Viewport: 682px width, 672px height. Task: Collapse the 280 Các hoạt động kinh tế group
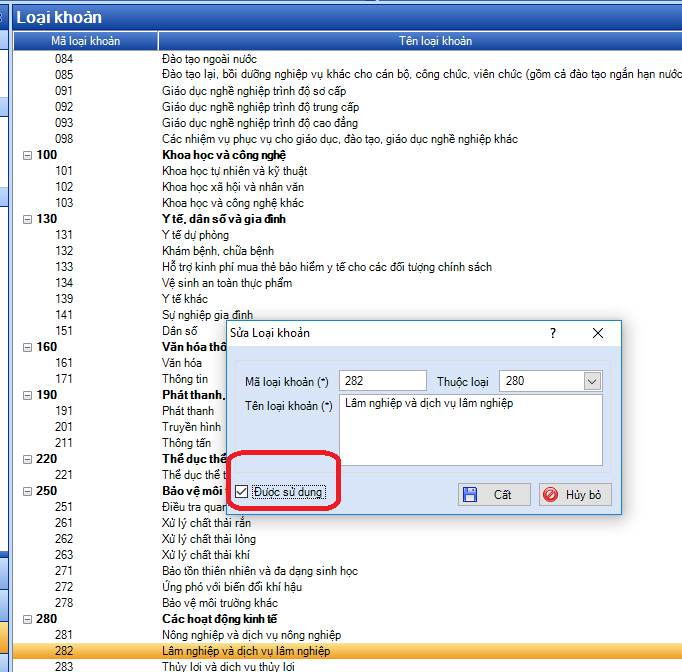(27, 619)
